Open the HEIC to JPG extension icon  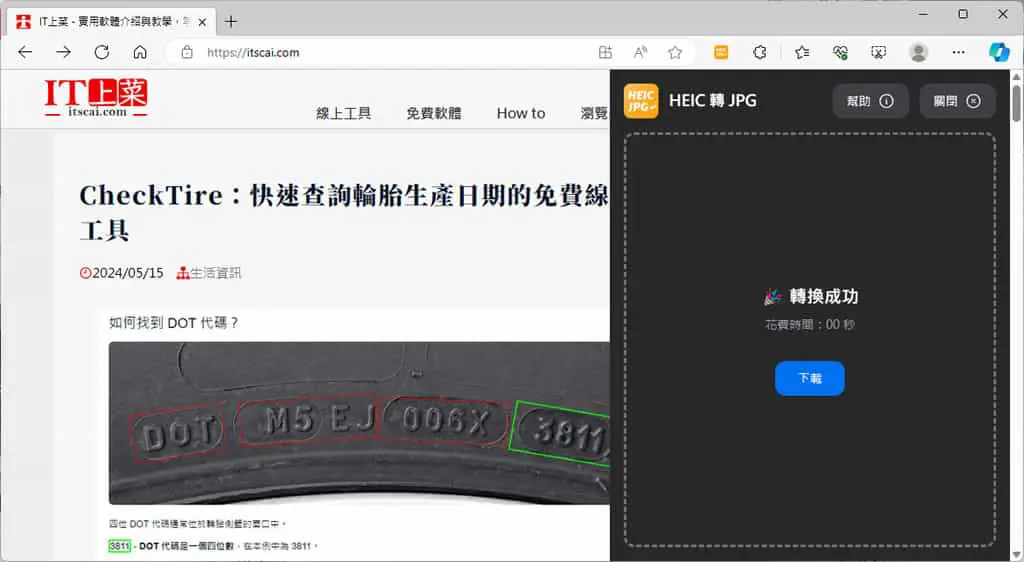(x=721, y=52)
